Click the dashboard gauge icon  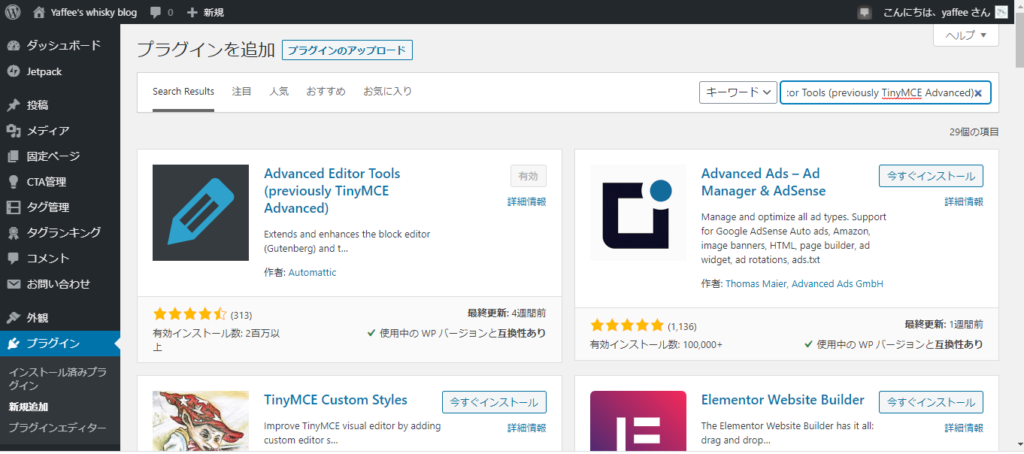click(x=13, y=46)
